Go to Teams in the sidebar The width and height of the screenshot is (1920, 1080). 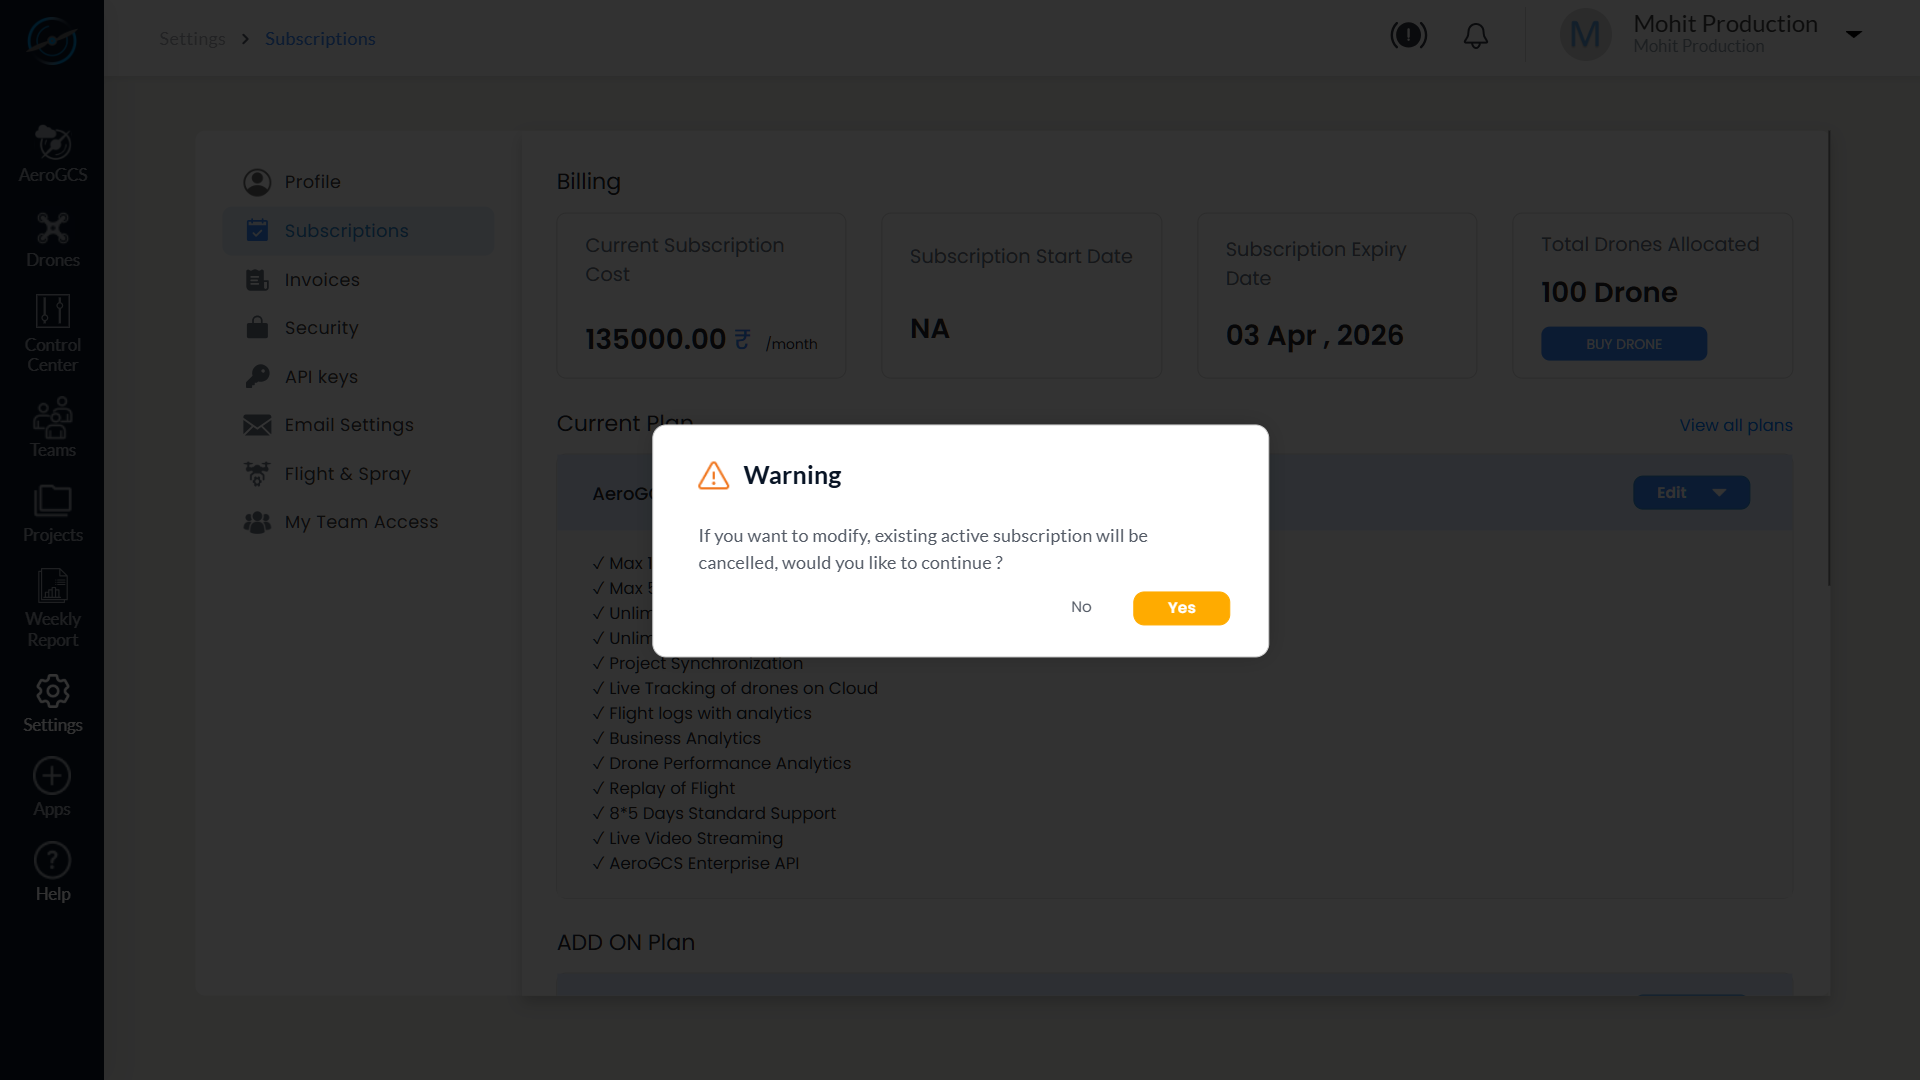click(52, 428)
